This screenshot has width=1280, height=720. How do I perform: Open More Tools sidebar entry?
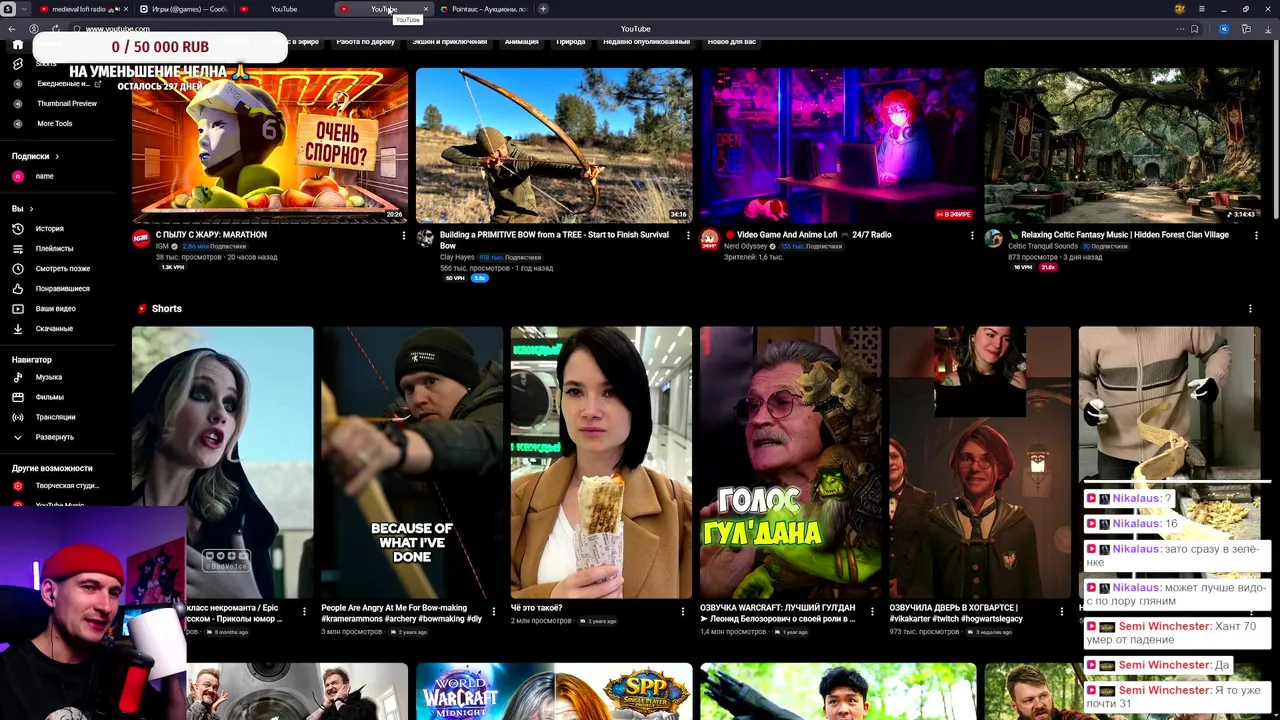pyautogui.click(x=43, y=124)
